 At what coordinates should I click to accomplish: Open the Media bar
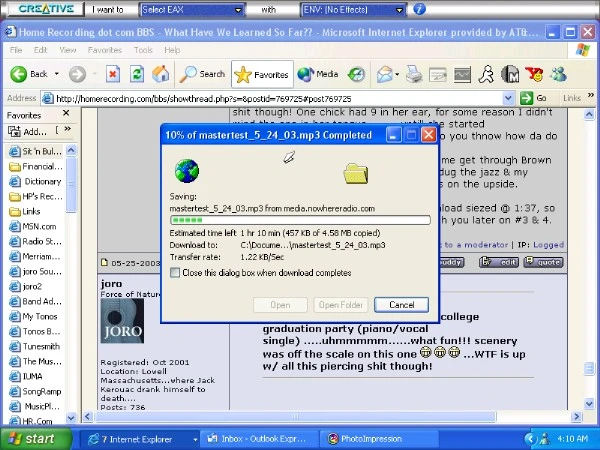tap(318, 74)
